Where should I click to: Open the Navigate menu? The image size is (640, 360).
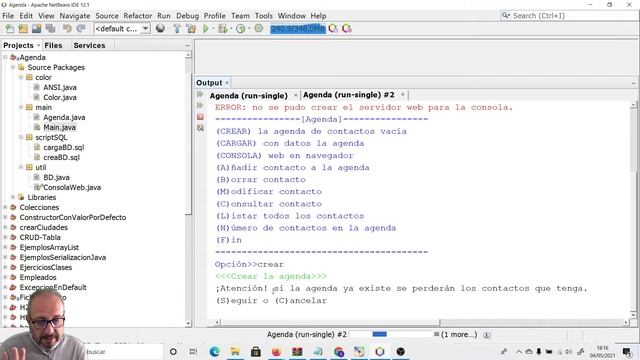coord(75,16)
